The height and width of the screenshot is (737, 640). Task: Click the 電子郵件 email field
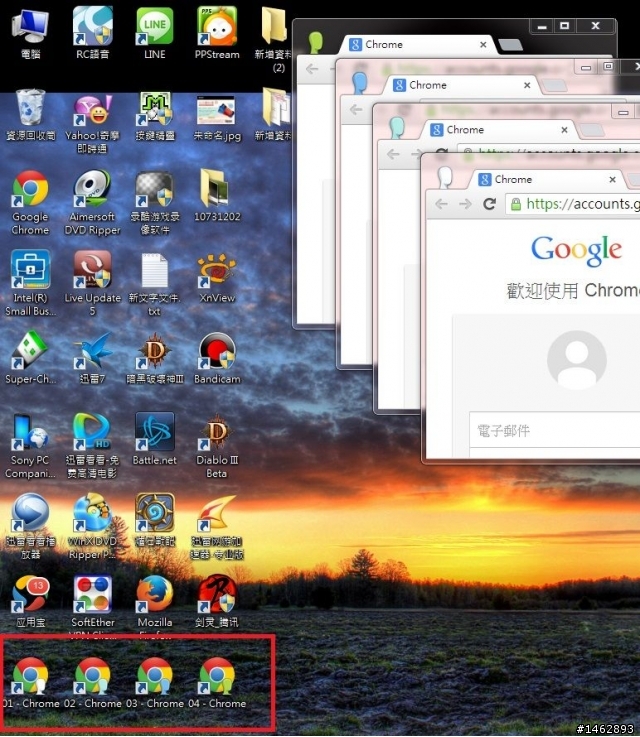click(555, 430)
